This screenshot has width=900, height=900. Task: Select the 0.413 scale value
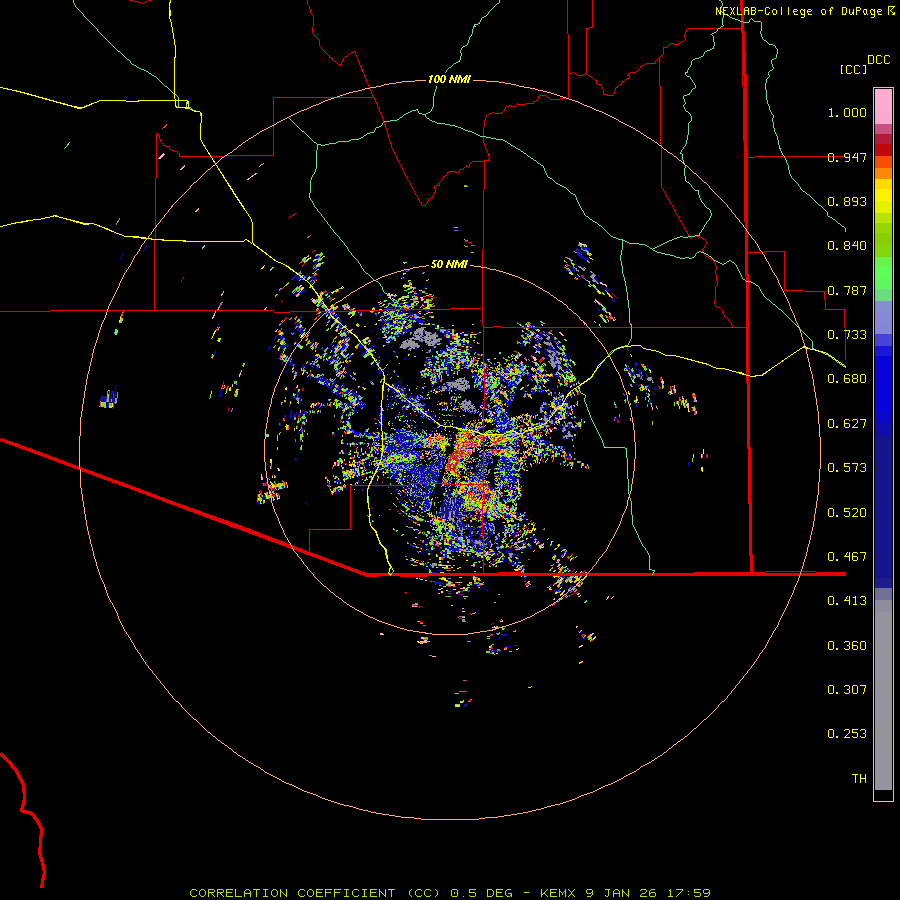[847, 601]
